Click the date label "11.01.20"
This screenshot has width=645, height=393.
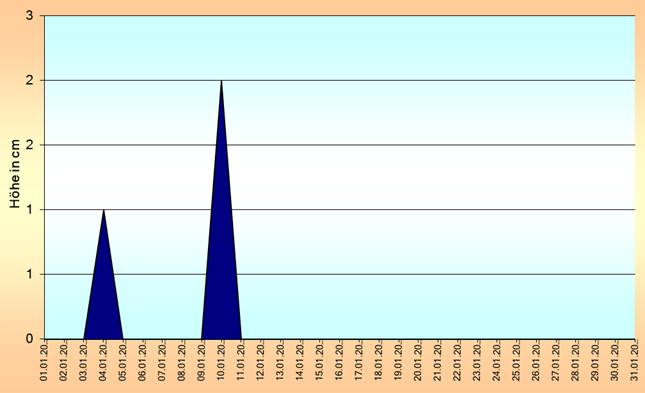point(241,362)
